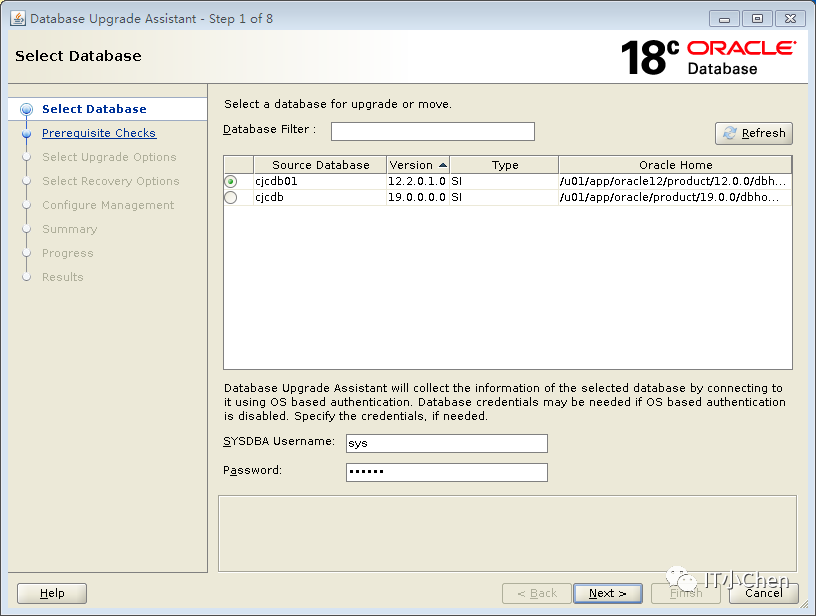Focus the Password field

pos(447,472)
